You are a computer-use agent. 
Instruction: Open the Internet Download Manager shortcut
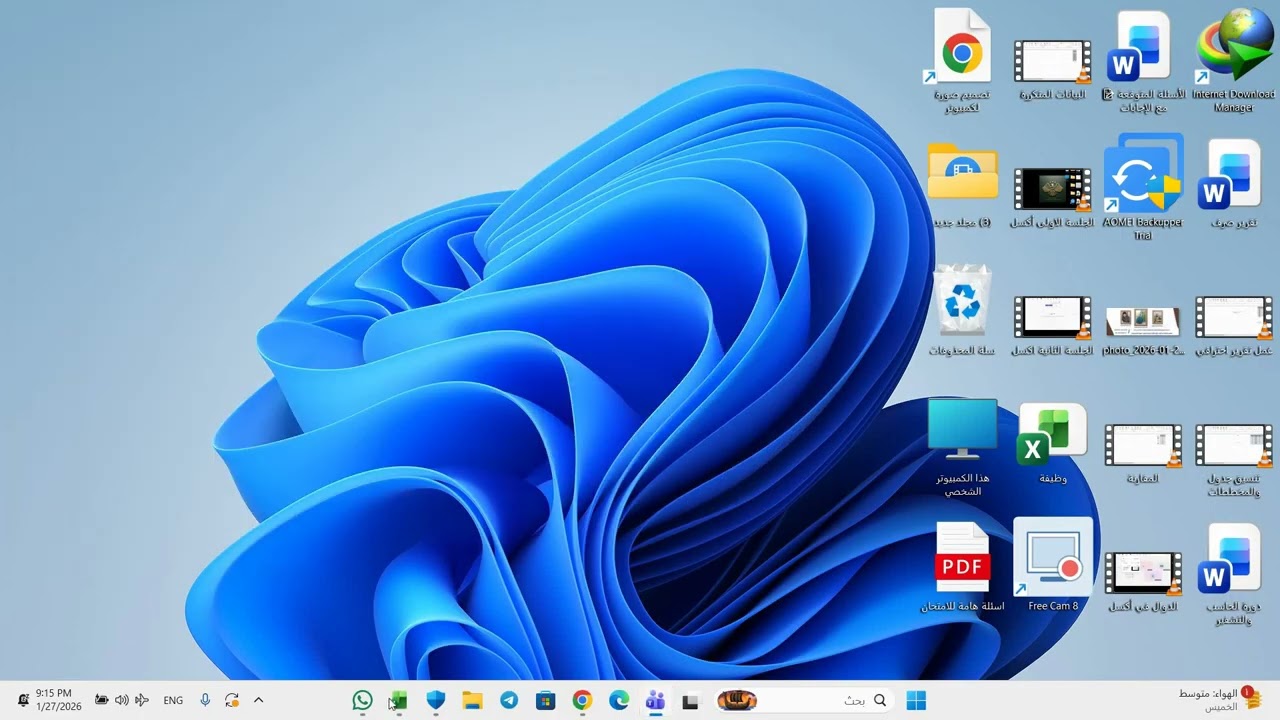1233,60
